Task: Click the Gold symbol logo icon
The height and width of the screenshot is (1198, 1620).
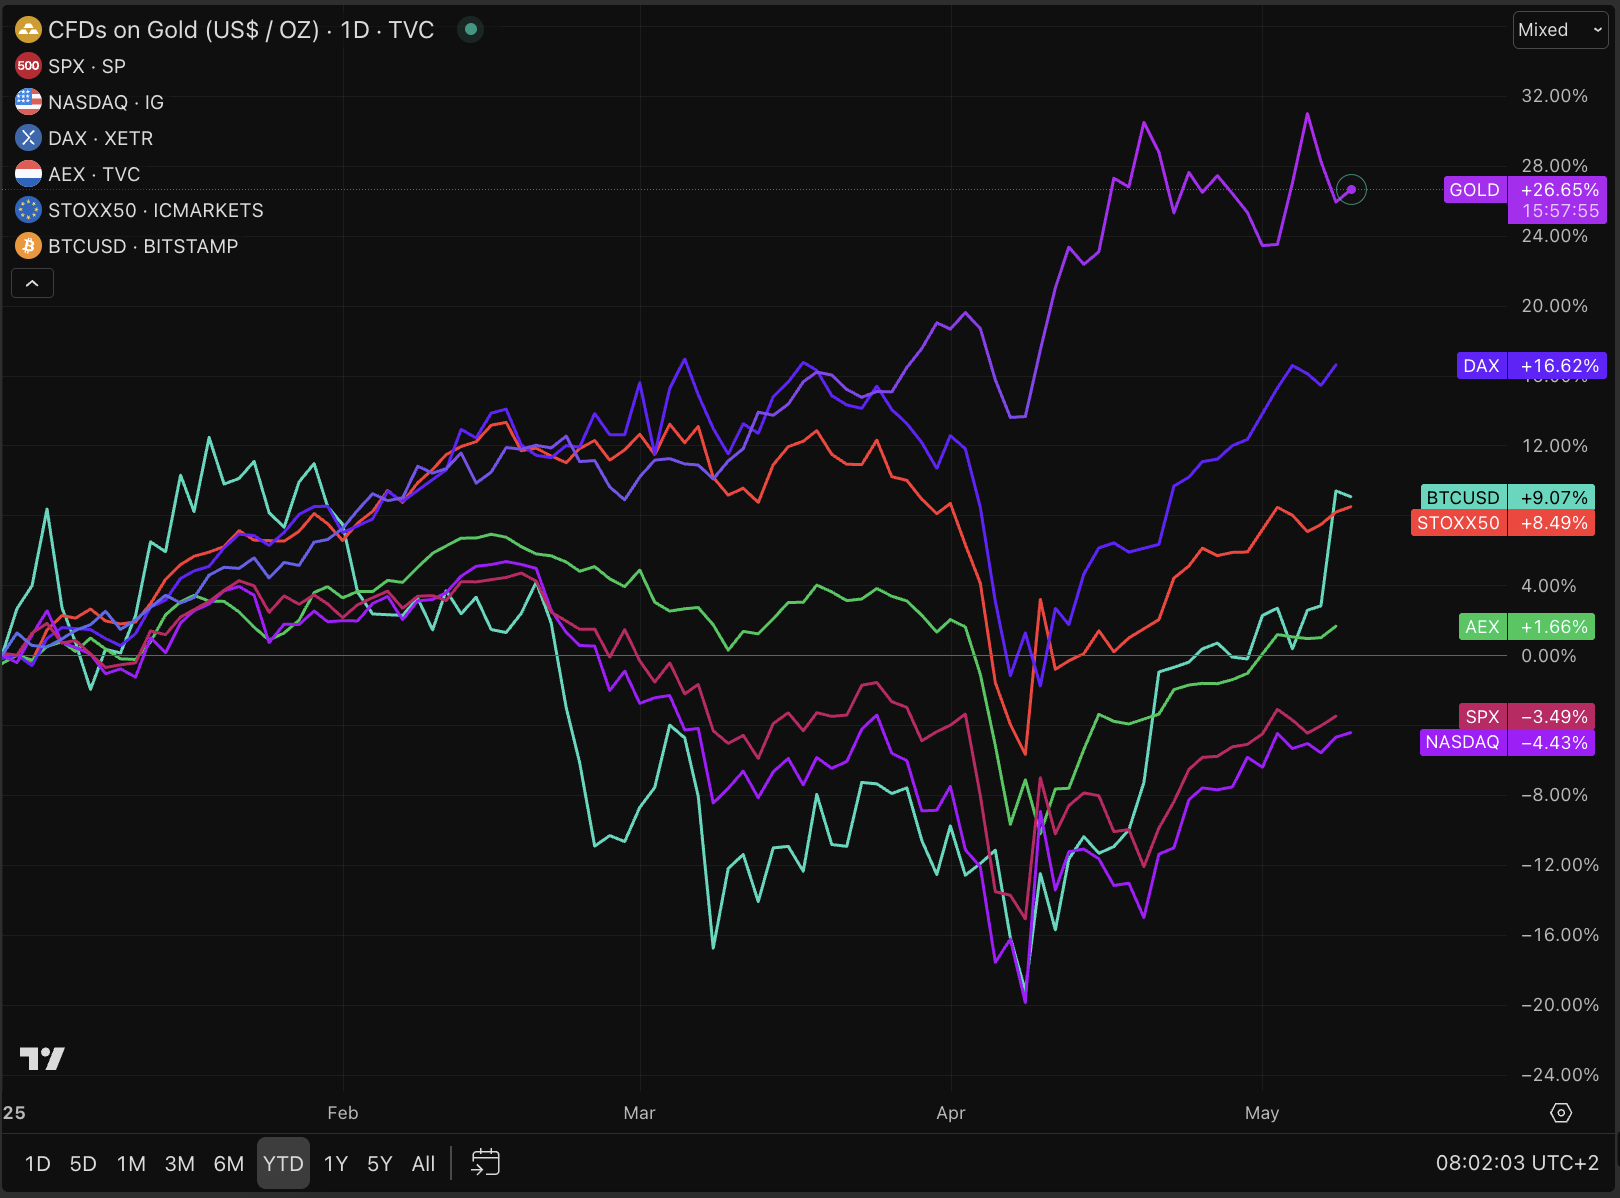Action: click(28, 30)
